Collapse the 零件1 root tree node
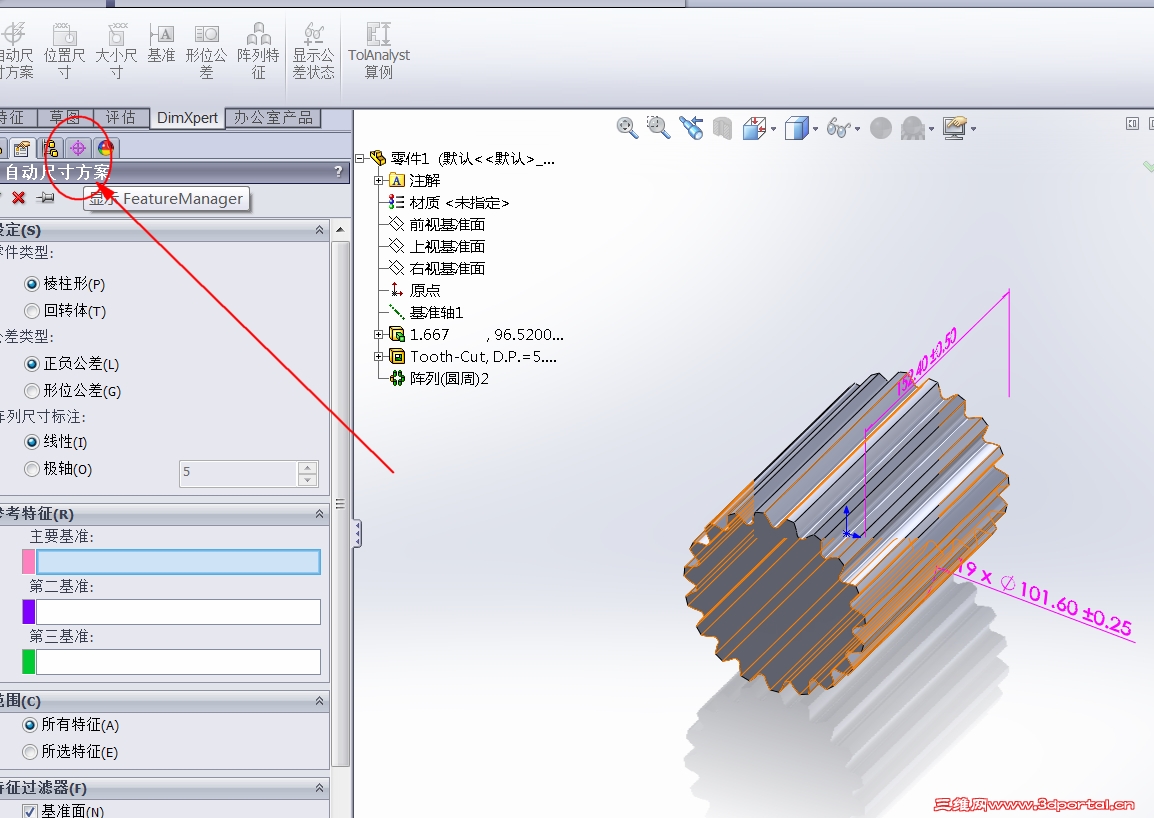 coord(360,158)
